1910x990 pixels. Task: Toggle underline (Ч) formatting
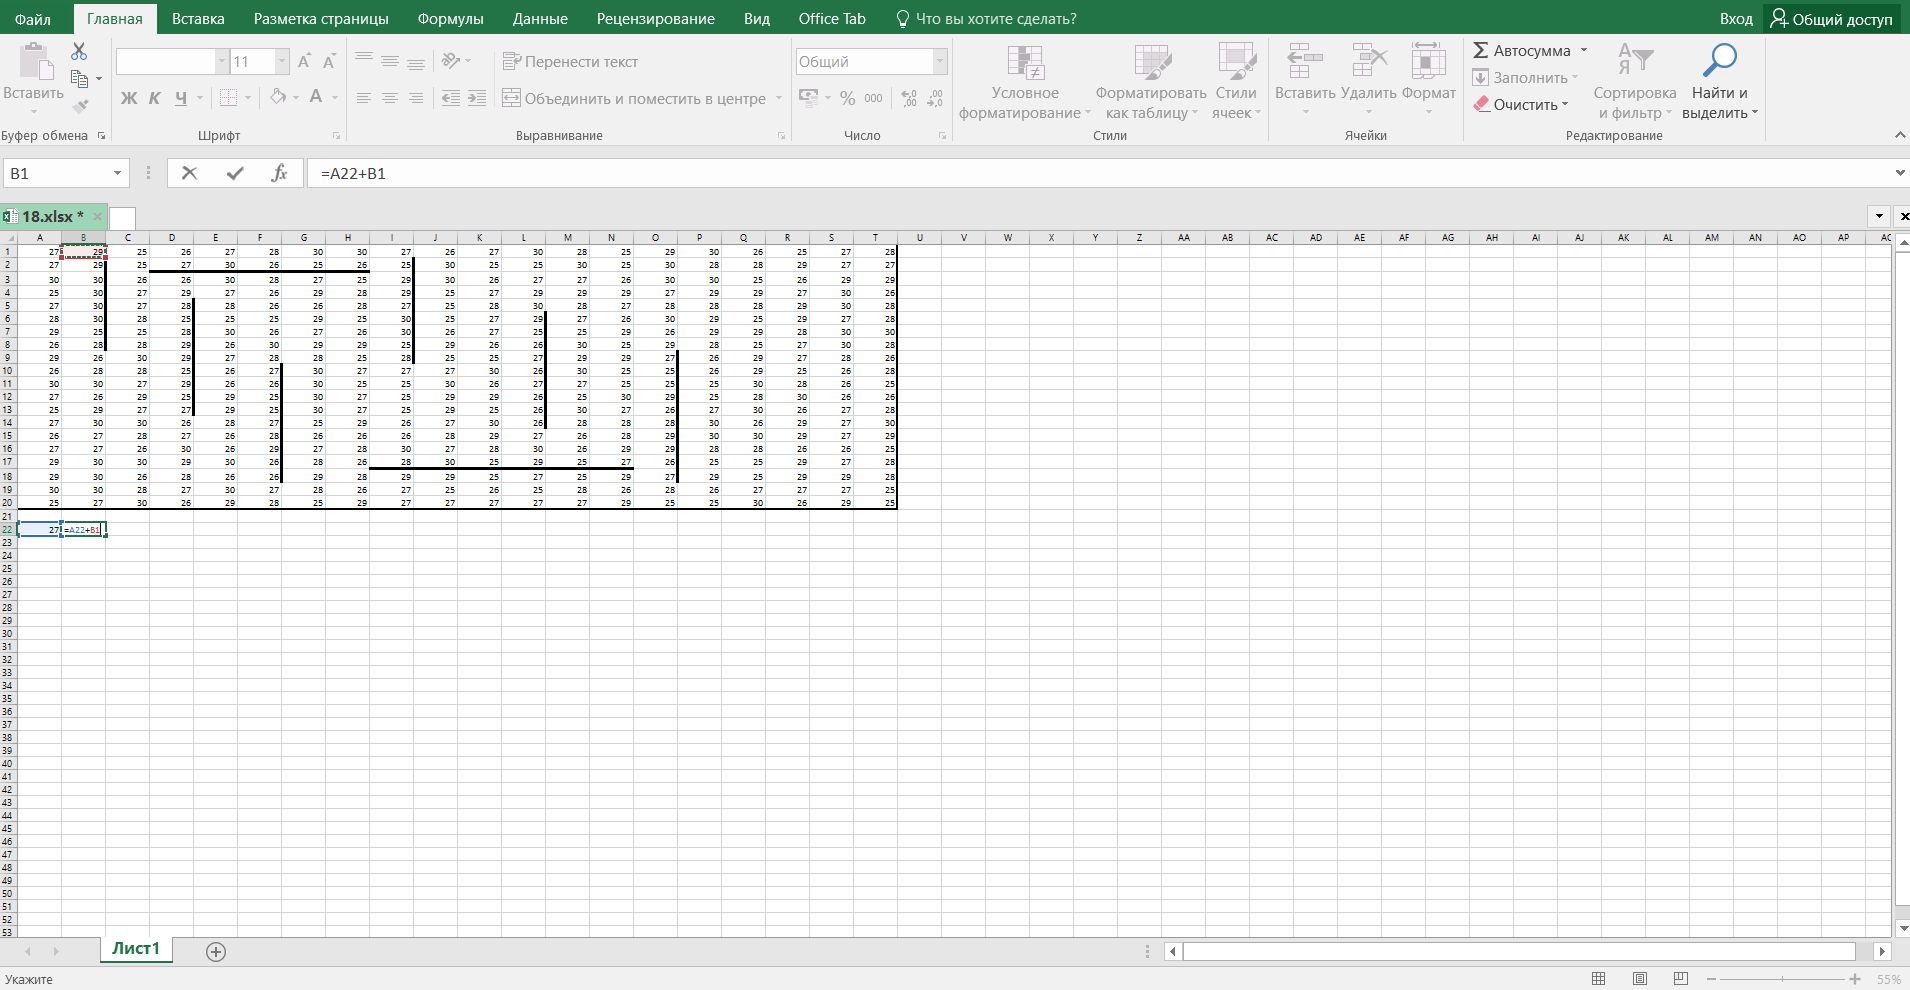[x=181, y=98]
